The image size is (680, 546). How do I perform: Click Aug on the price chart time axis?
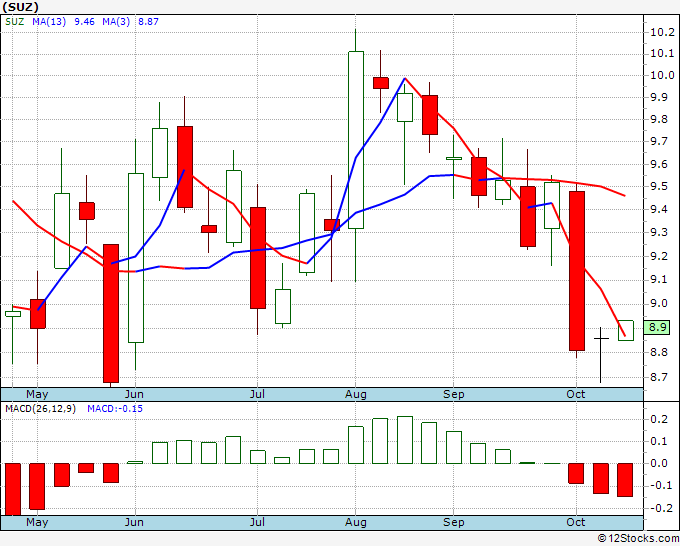[356, 394]
